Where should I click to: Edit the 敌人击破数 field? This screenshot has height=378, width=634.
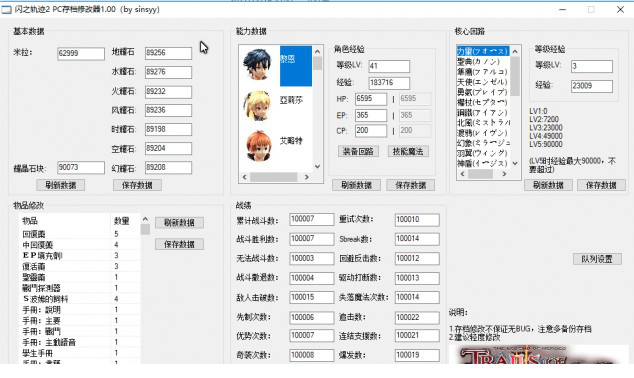(x=312, y=298)
